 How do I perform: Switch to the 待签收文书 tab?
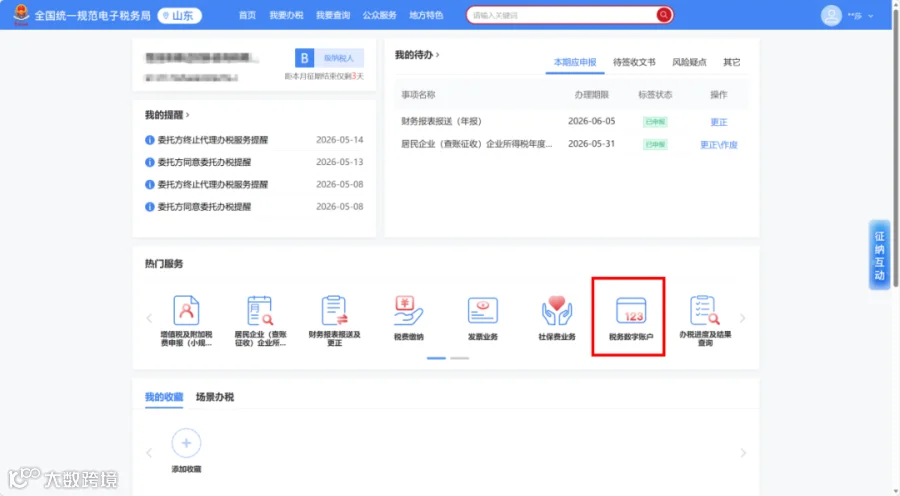point(634,62)
